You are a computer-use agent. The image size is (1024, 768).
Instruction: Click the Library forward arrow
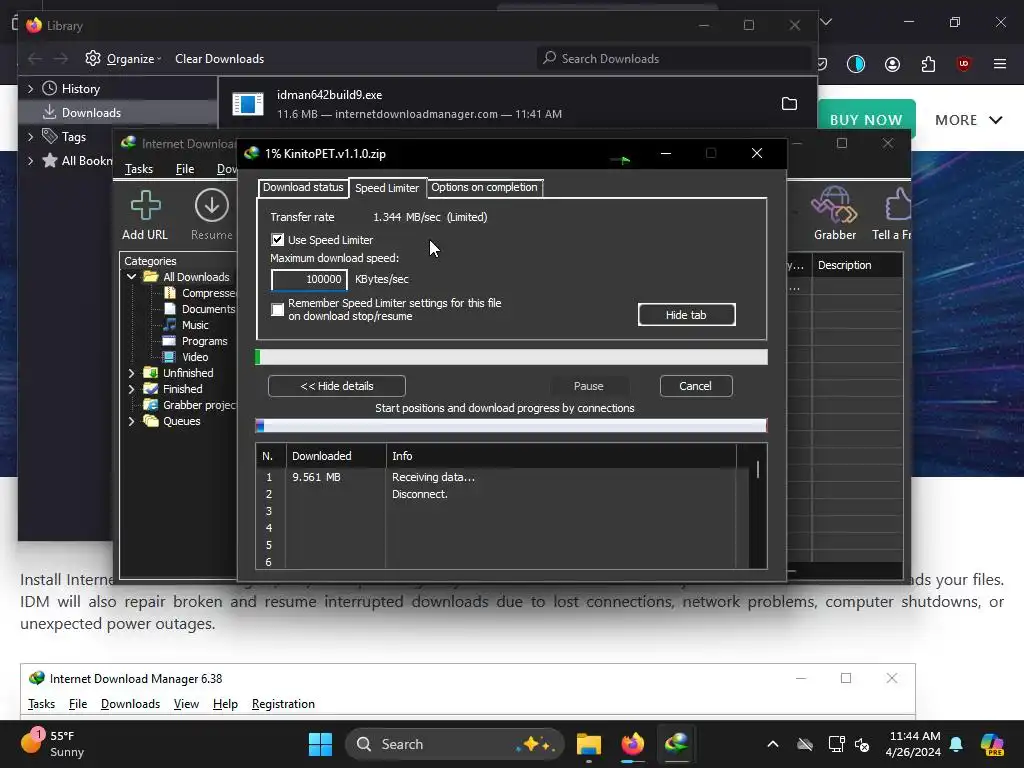pos(61,59)
